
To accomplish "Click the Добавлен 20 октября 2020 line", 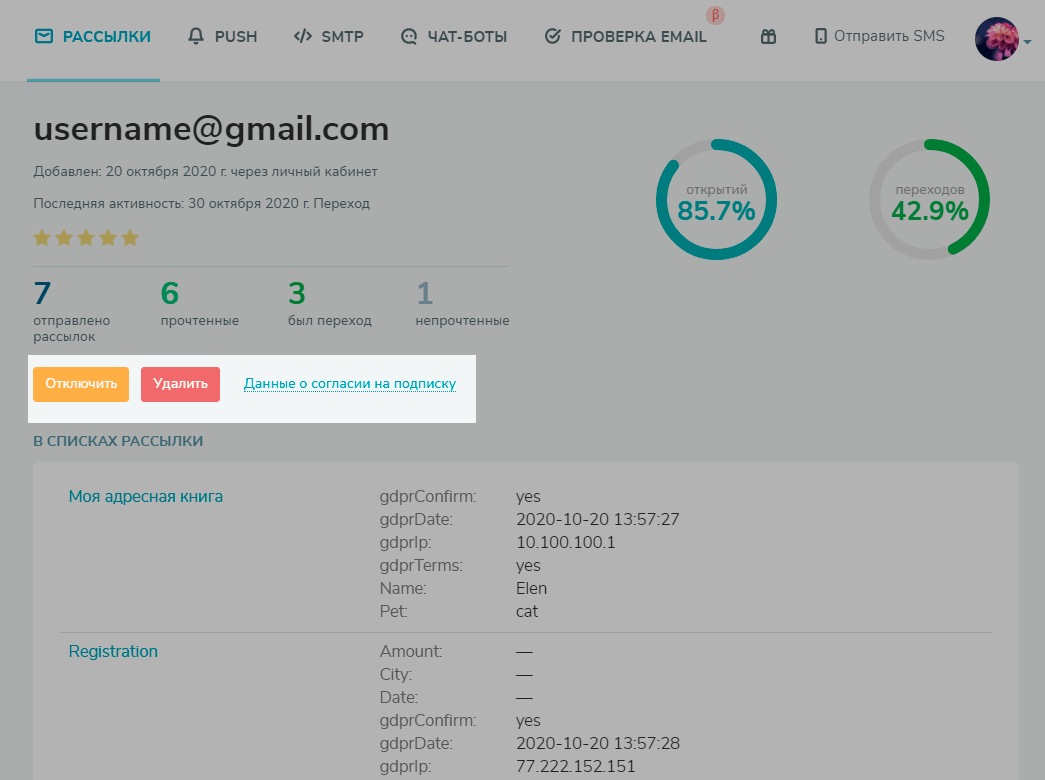I will pos(205,171).
